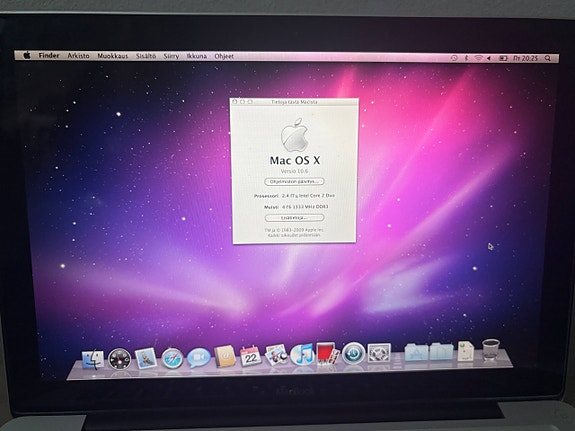Open the Arkisto menu

[78, 56]
